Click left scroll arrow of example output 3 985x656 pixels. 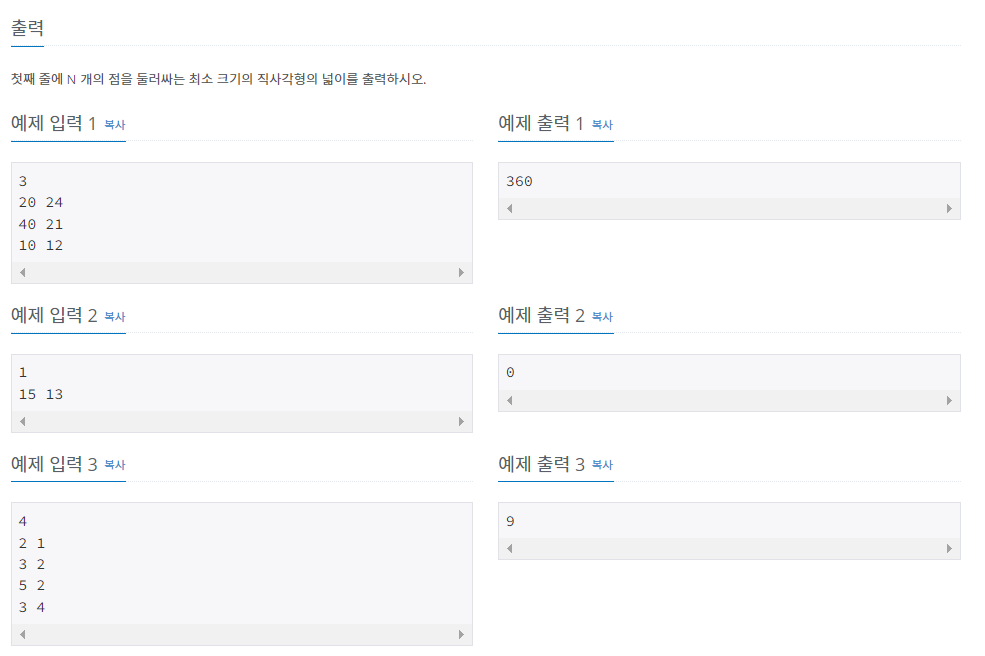[x=509, y=549]
